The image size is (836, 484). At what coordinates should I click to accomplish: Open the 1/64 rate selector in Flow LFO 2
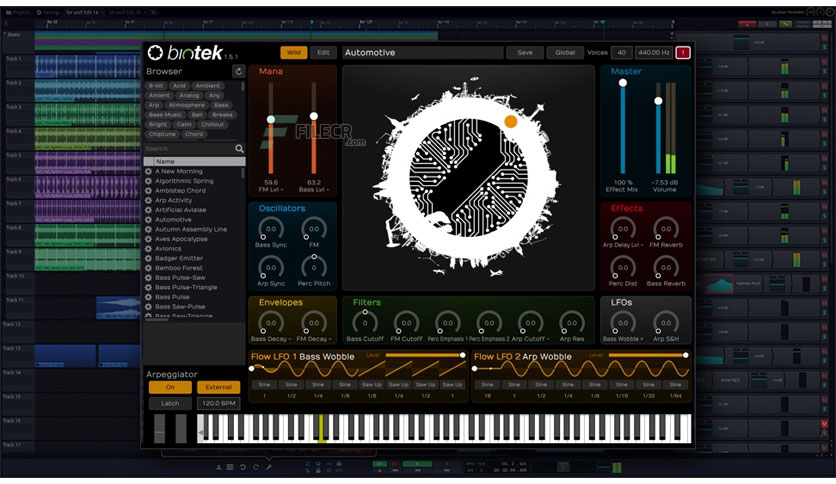tap(675, 396)
